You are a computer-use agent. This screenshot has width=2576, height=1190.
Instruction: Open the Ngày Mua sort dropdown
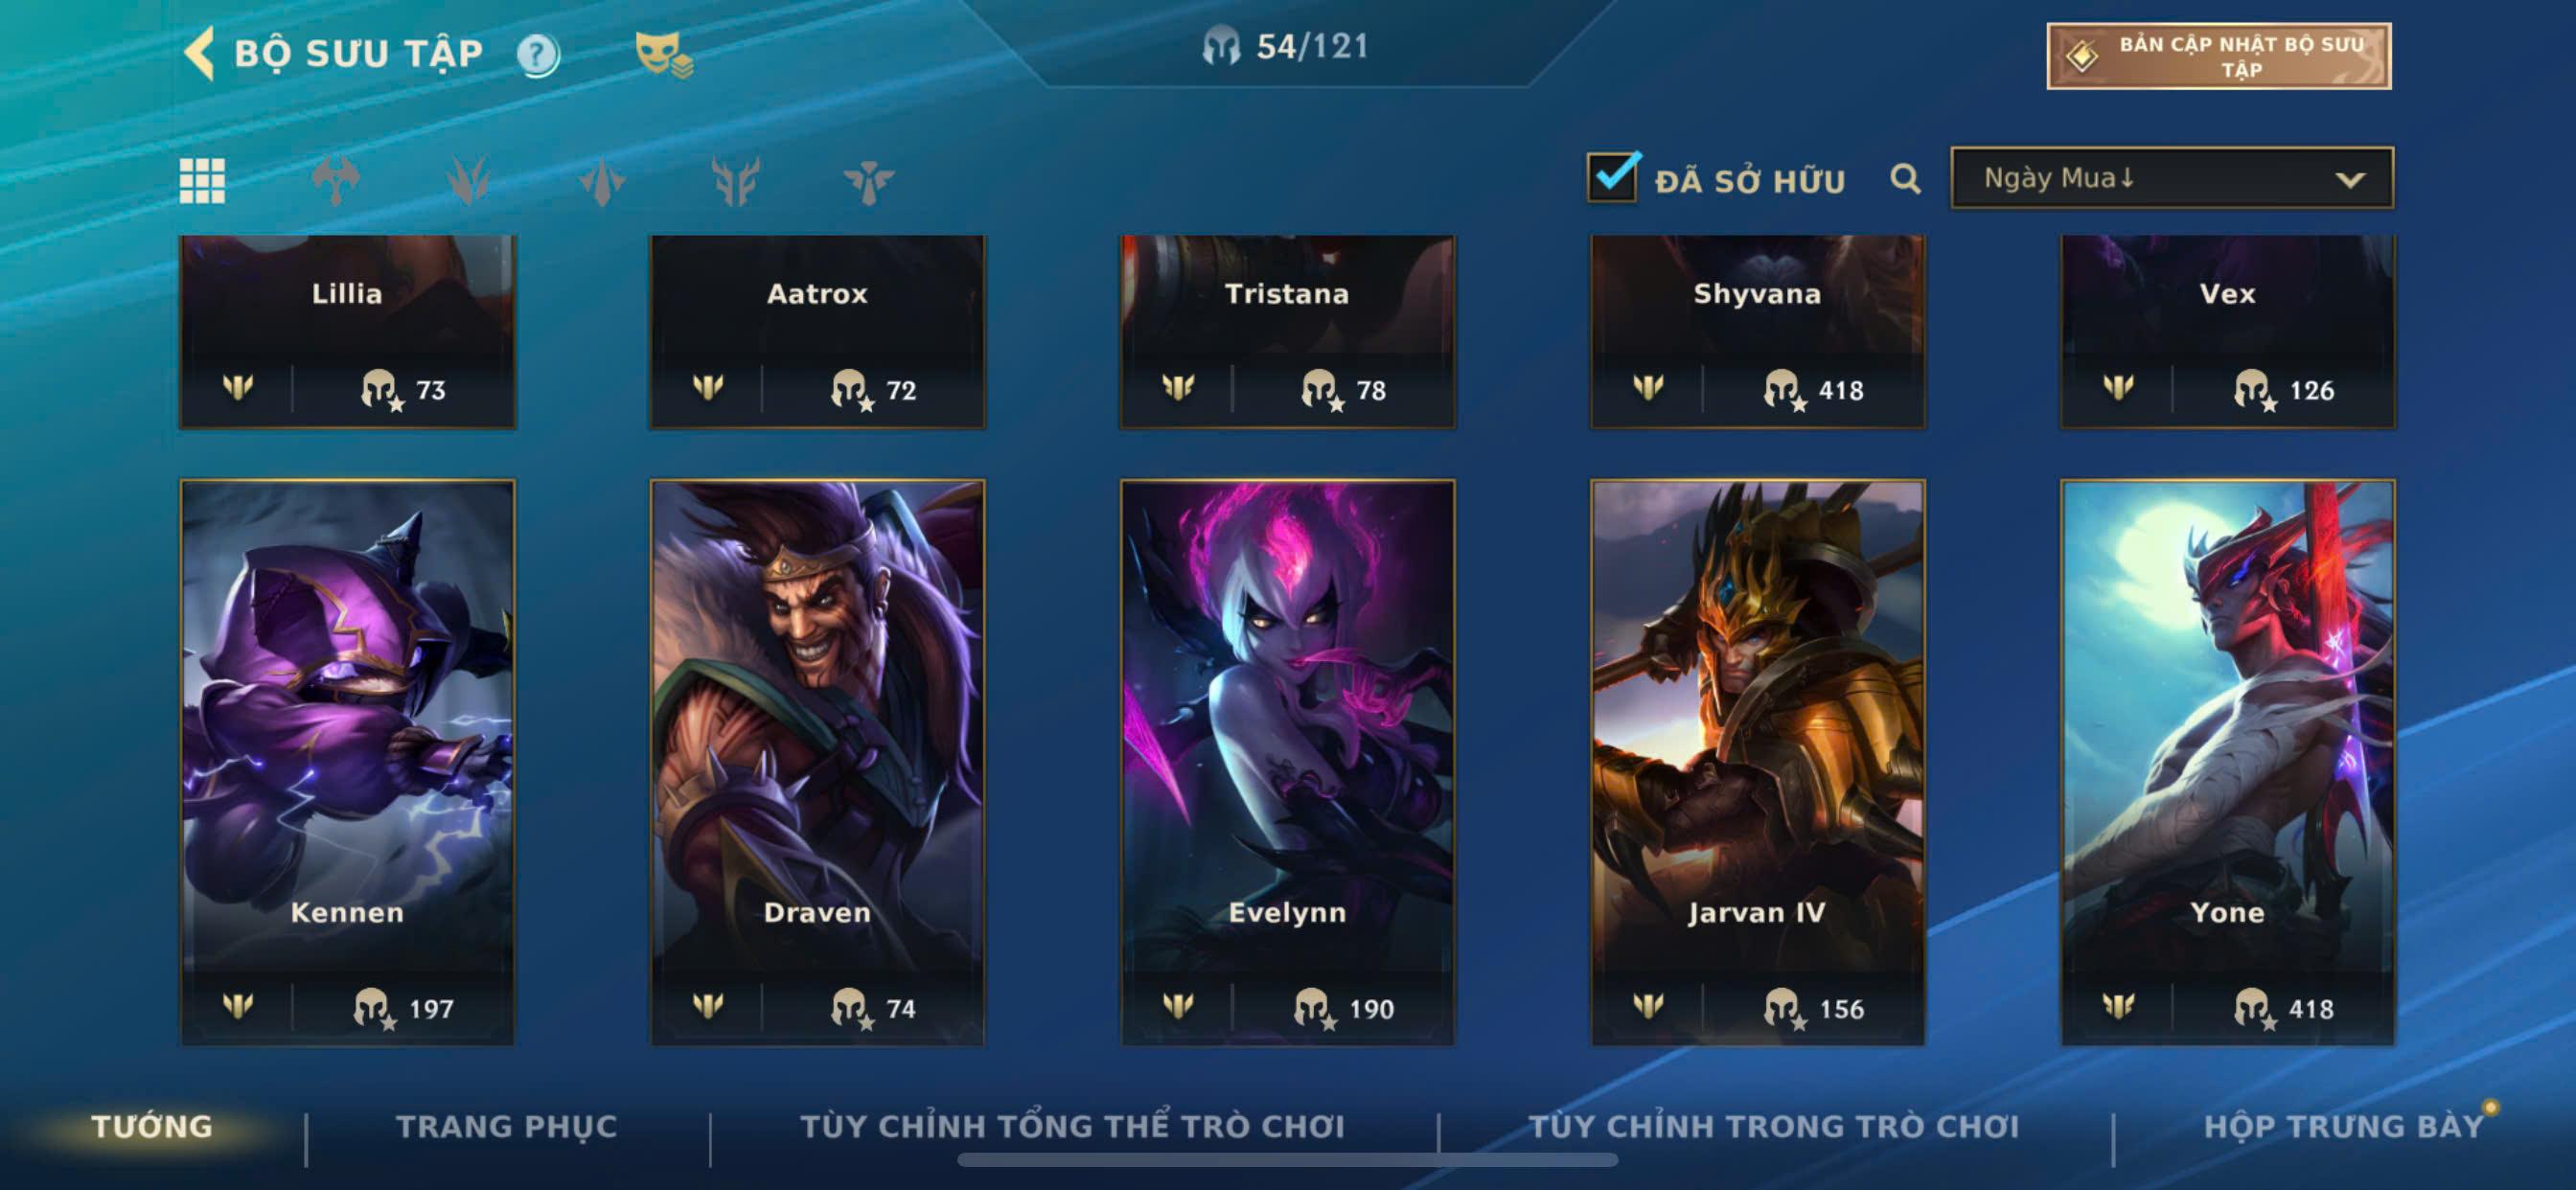(2171, 178)
